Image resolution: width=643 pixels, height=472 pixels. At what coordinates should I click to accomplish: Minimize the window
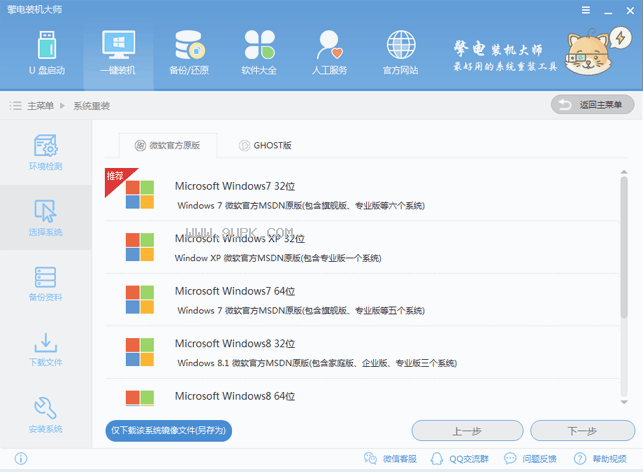(x=608, y=11)
